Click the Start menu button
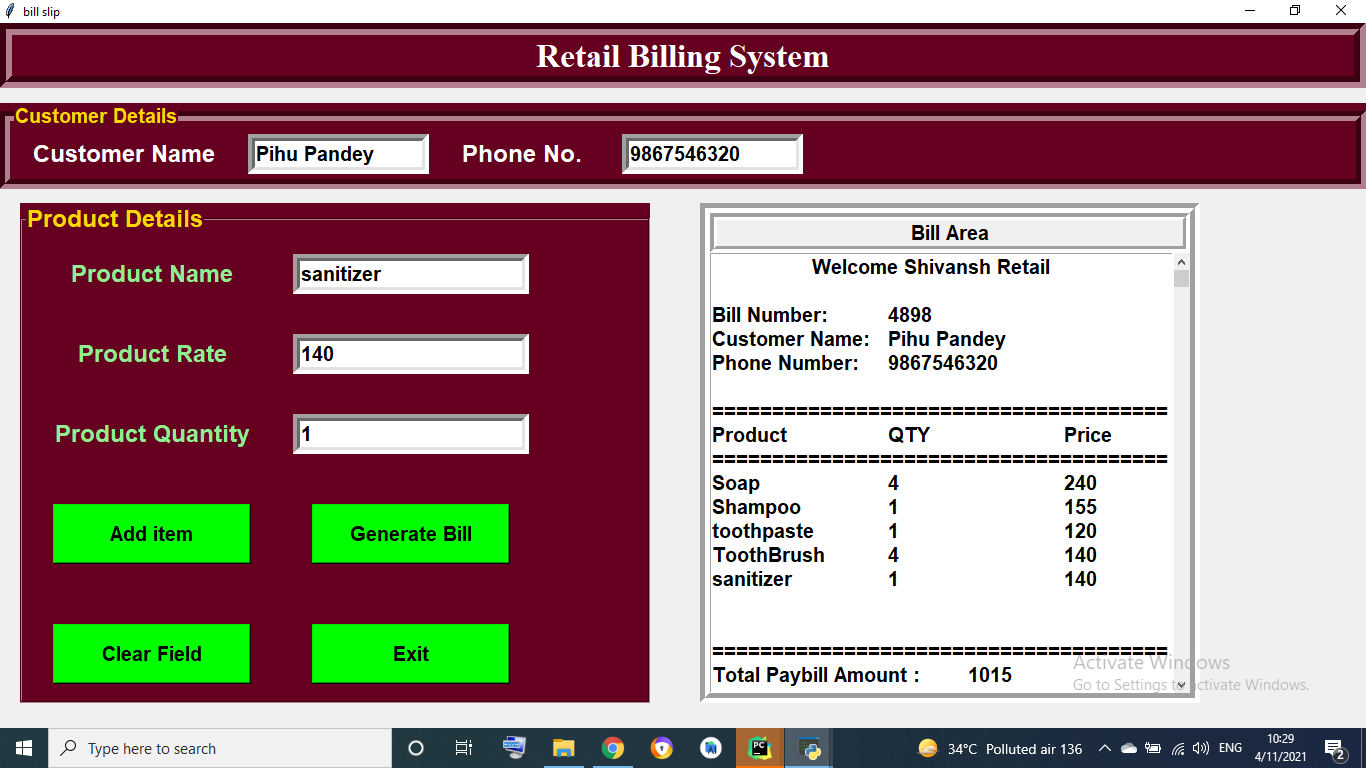 [x=23, y=747]
